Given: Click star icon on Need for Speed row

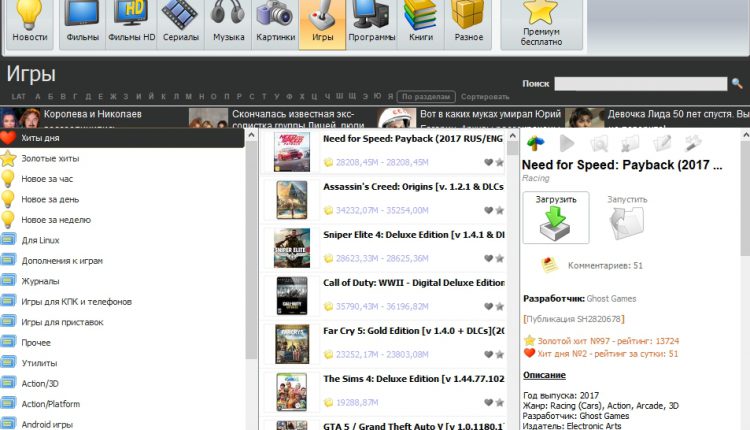Looking at the screenshot, I should point(499,163).
